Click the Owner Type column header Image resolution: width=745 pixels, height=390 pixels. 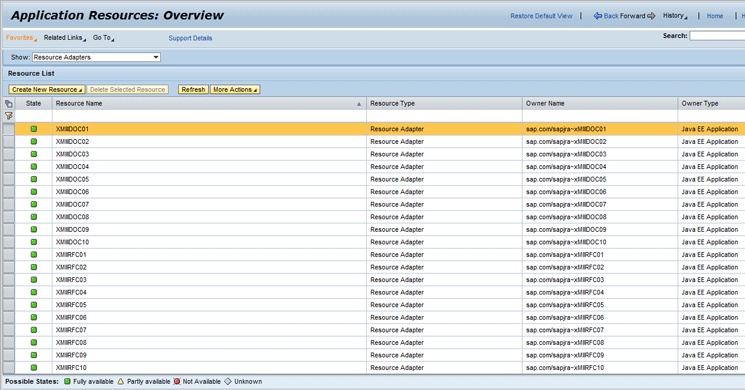click(x=711, y=104)
